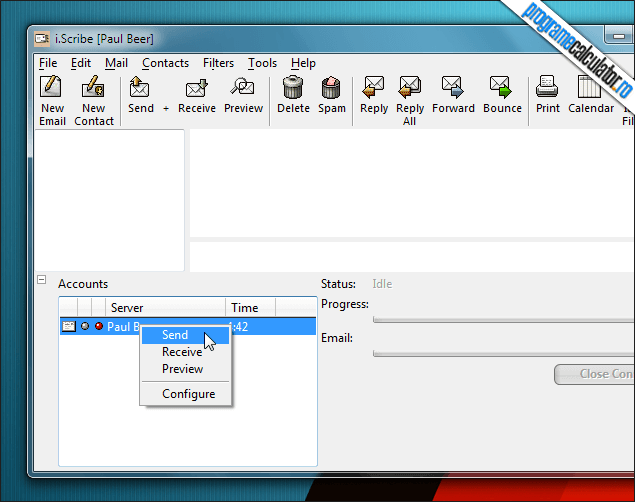Click the Progress bar
This screenshot has width=635, height=502.
point(503,320)
